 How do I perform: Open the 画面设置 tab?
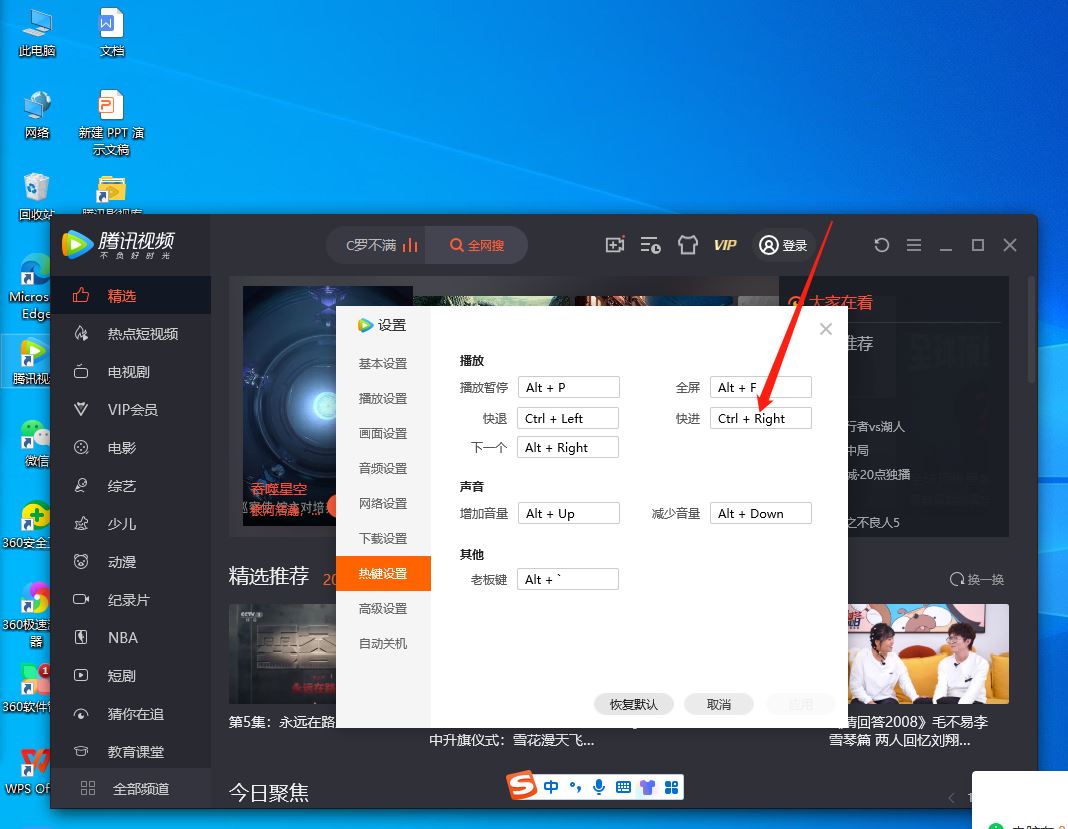[x=383, y=433]
